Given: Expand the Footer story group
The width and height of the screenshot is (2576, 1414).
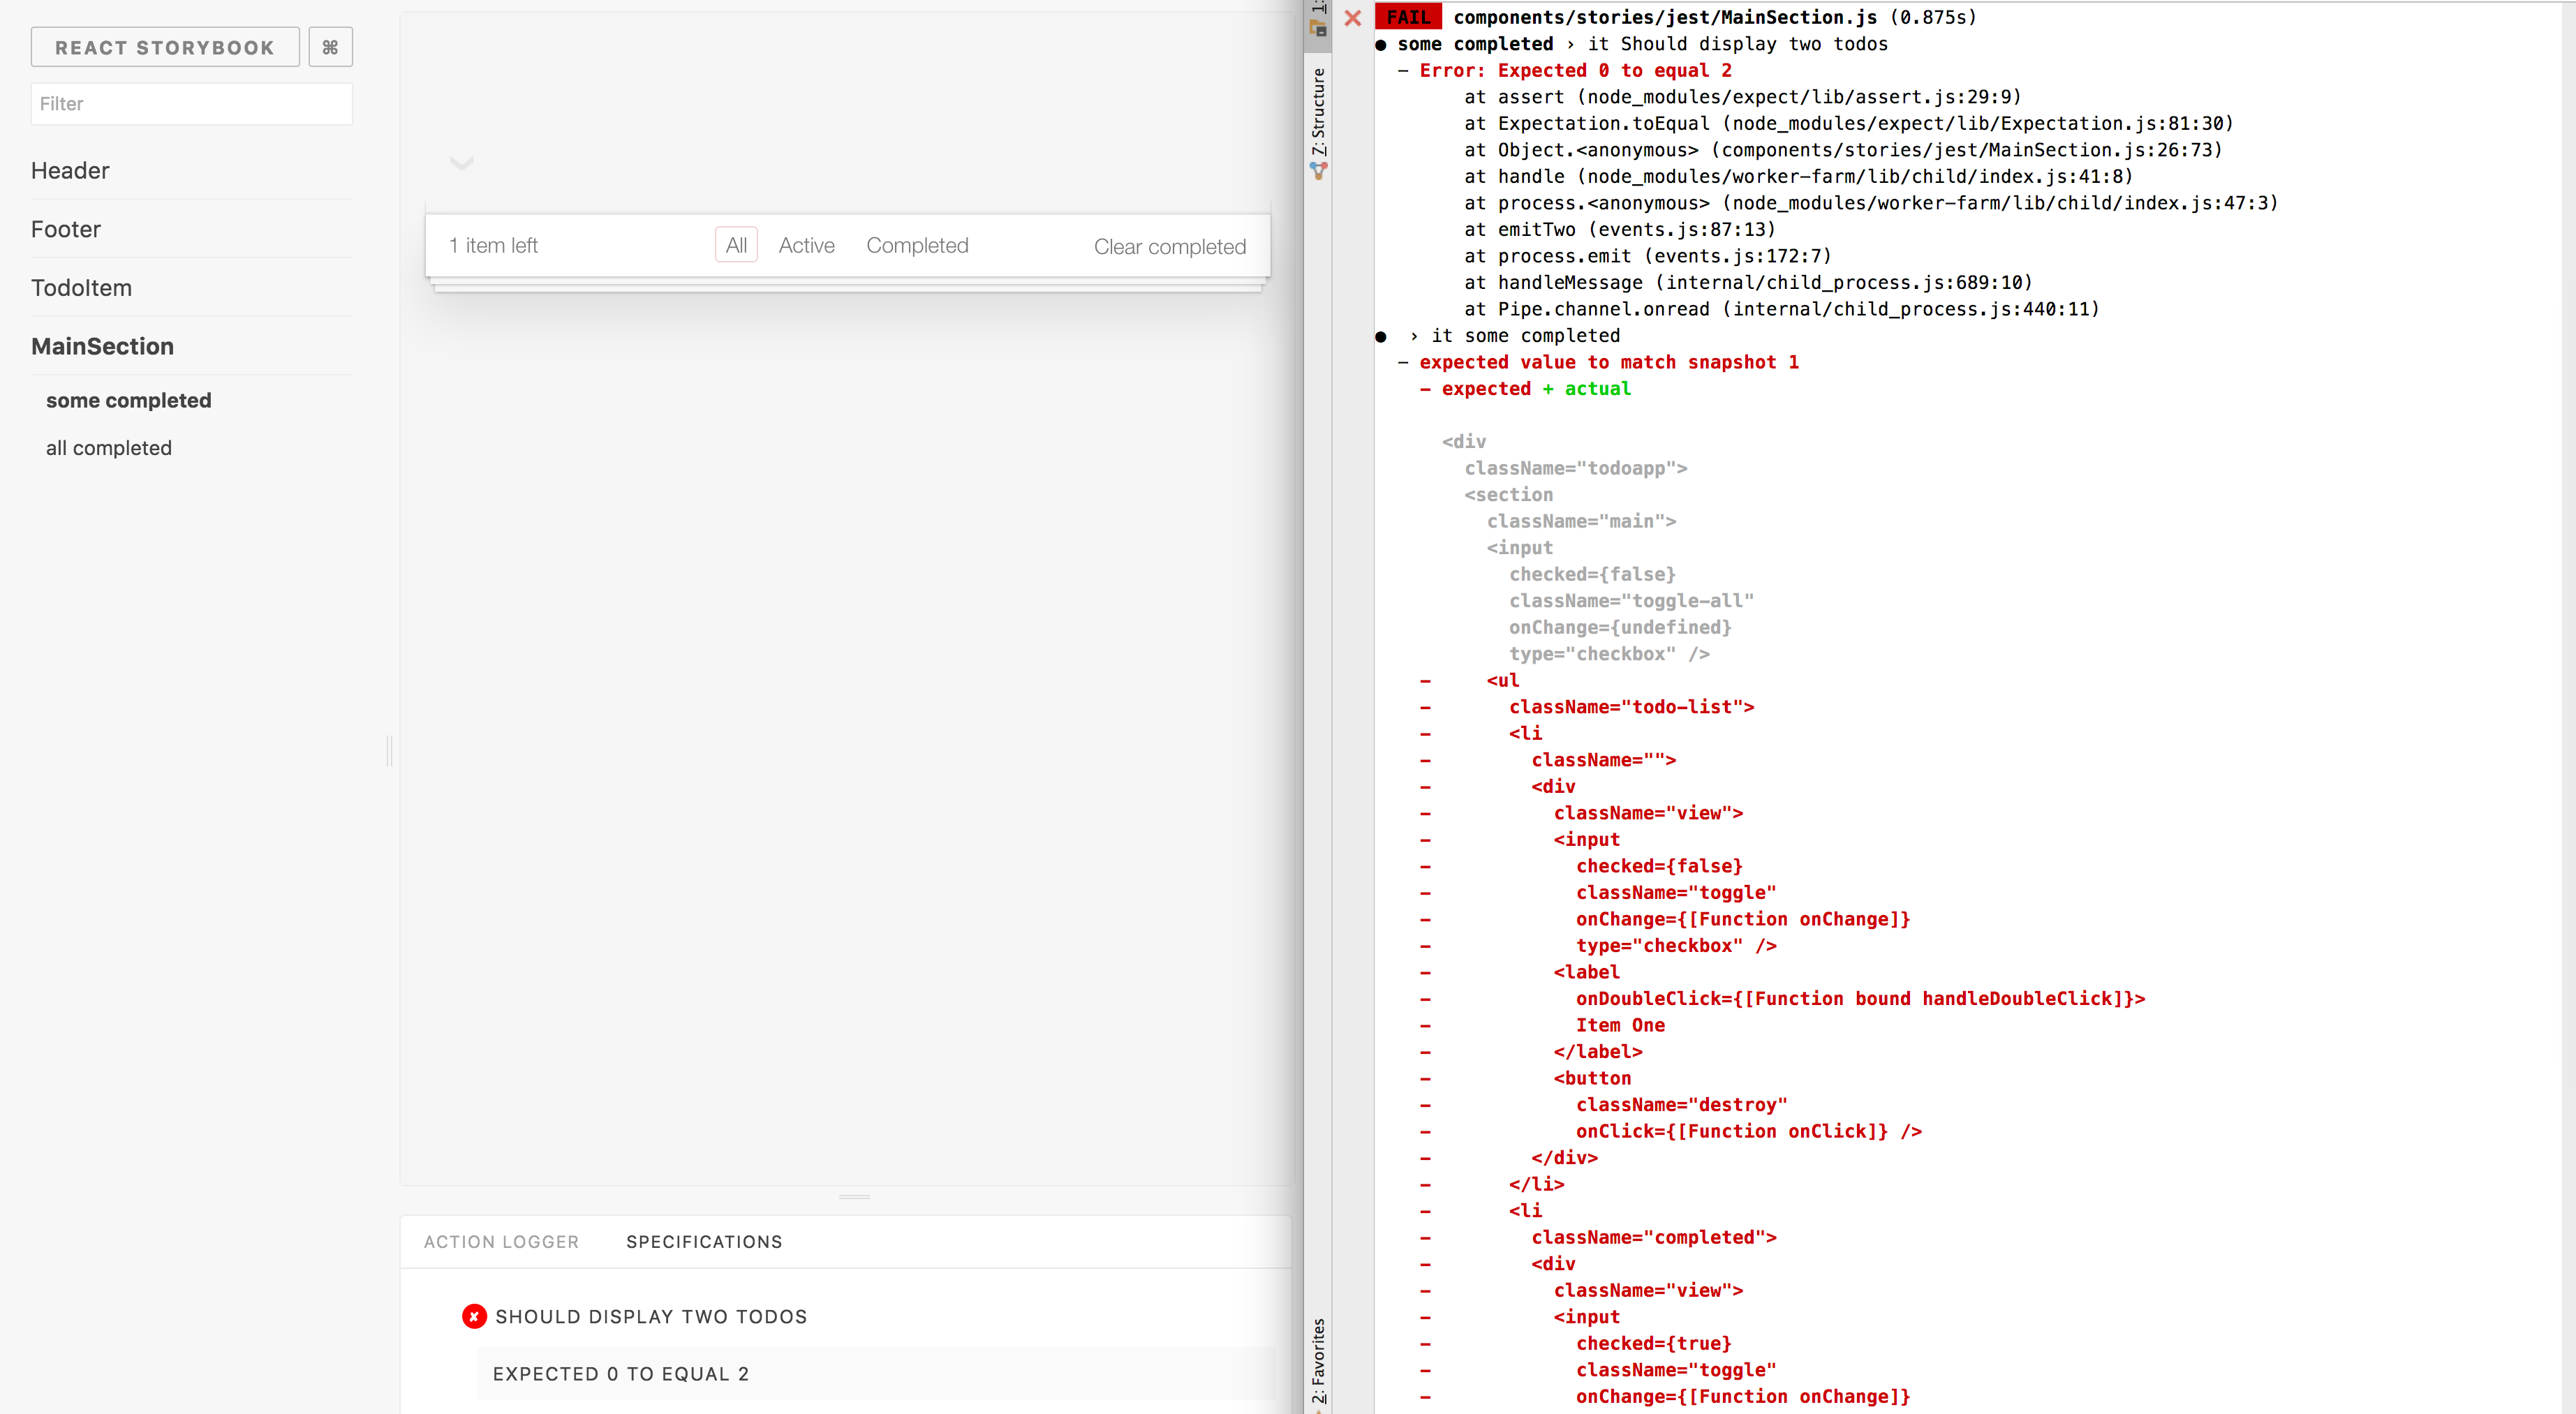Looking at the screenshot, I should point(66,229).
